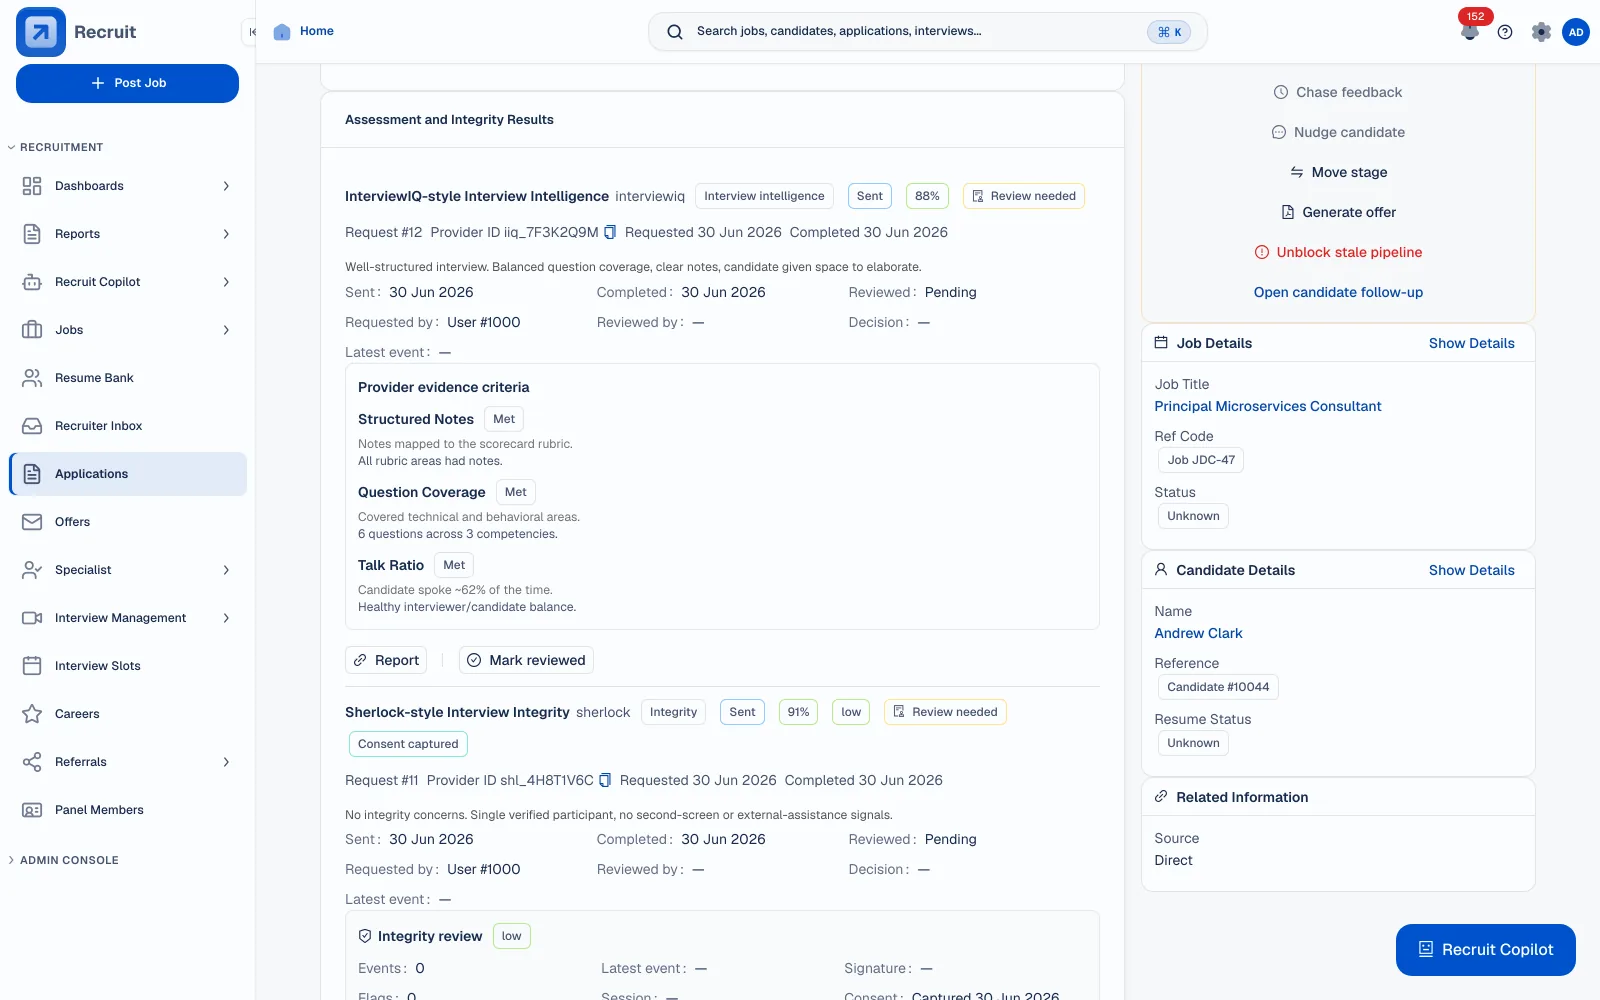Go to Recruiter Inbox
This screenshot has width=1600, height=1000.
pos(128,426)
